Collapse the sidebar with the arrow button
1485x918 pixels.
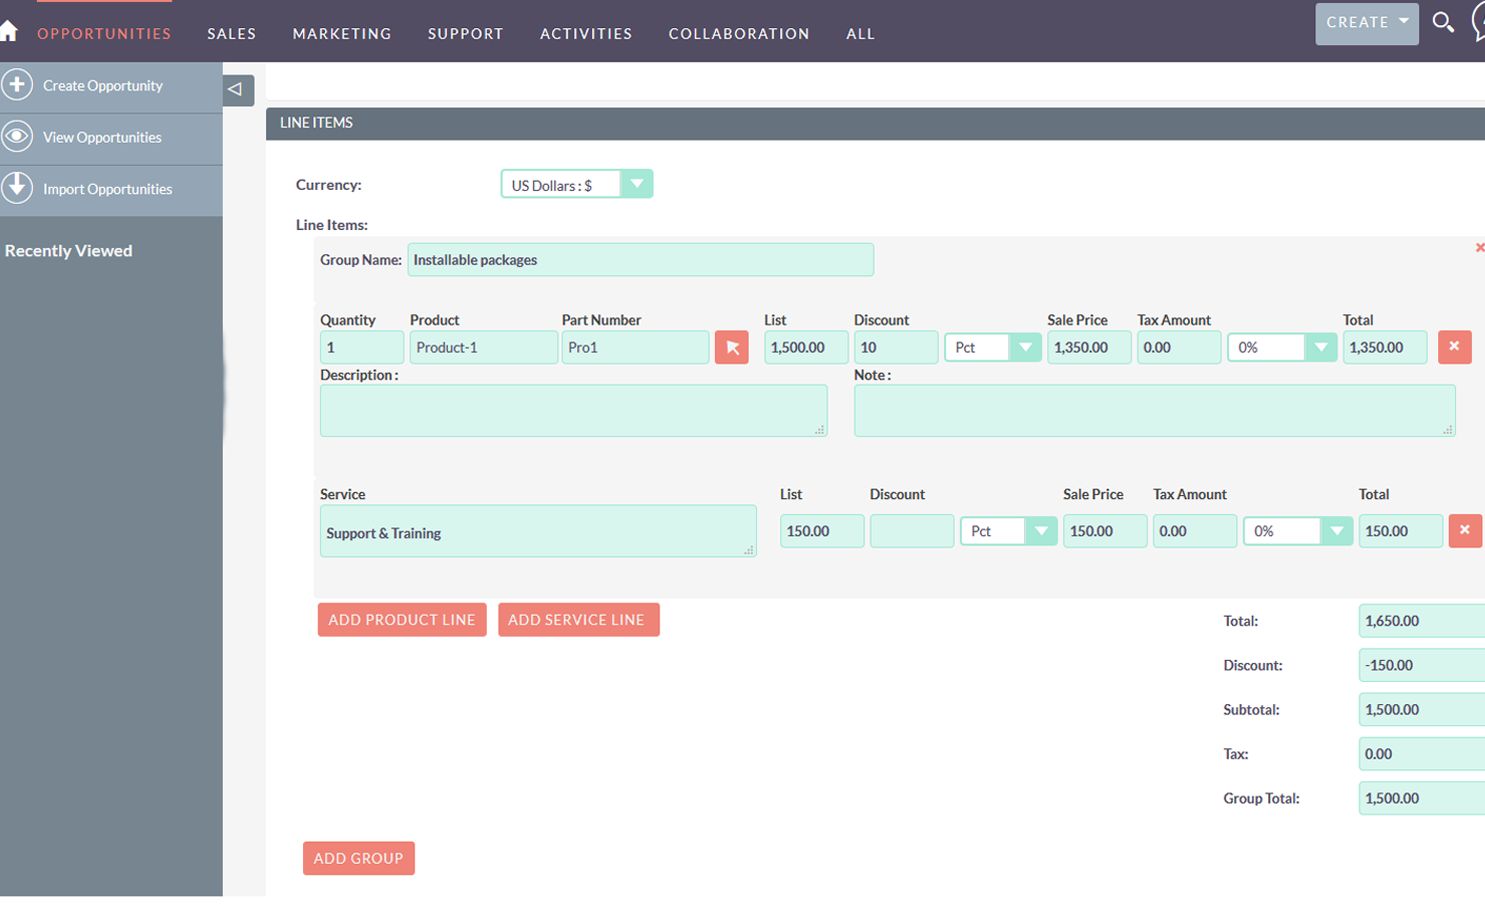(237, 89)
